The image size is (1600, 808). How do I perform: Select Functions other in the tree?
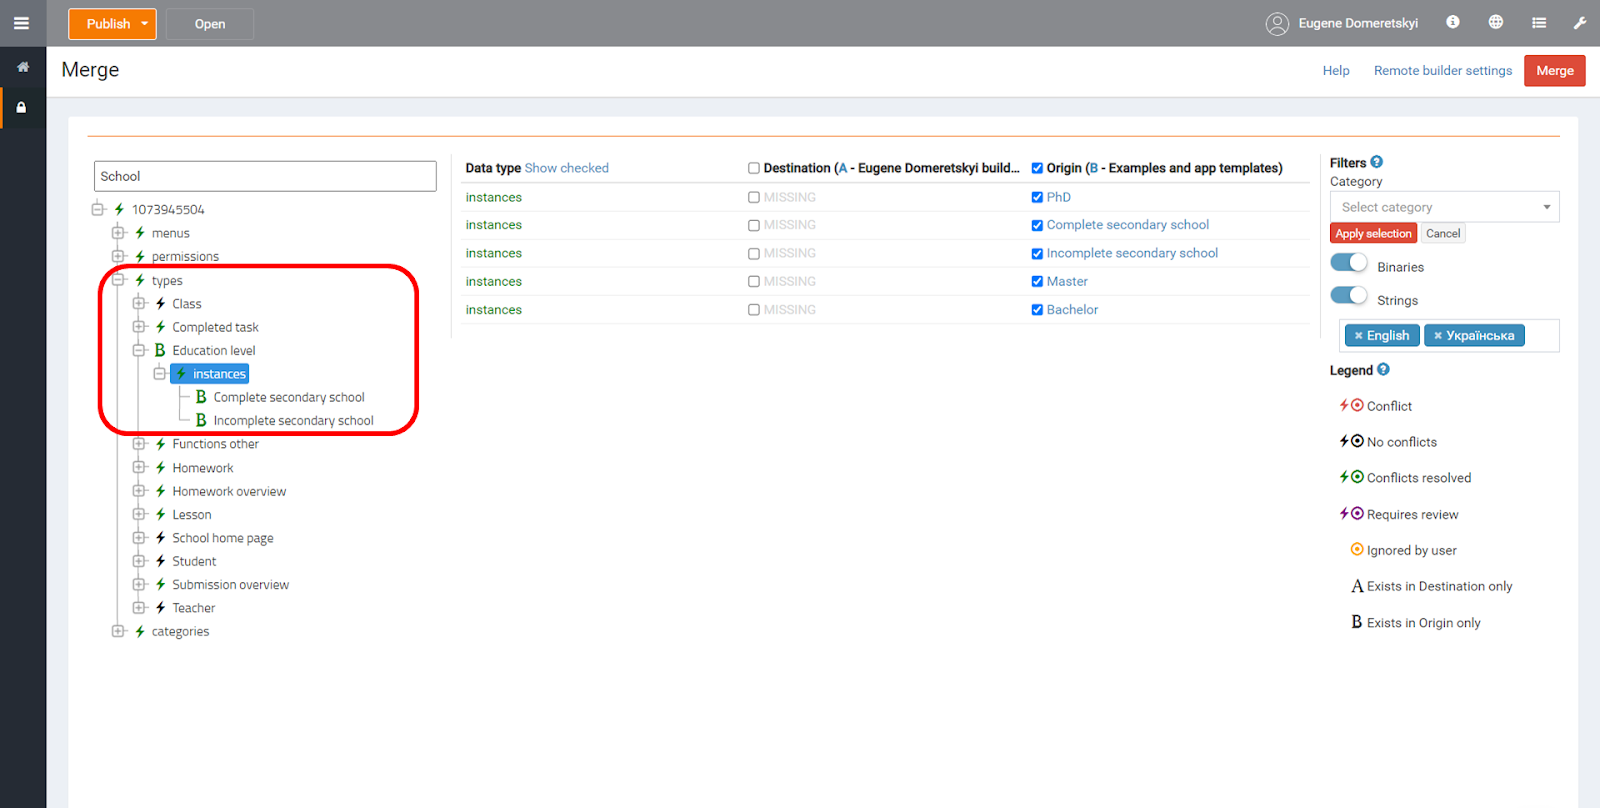click(x=215, y=444)
